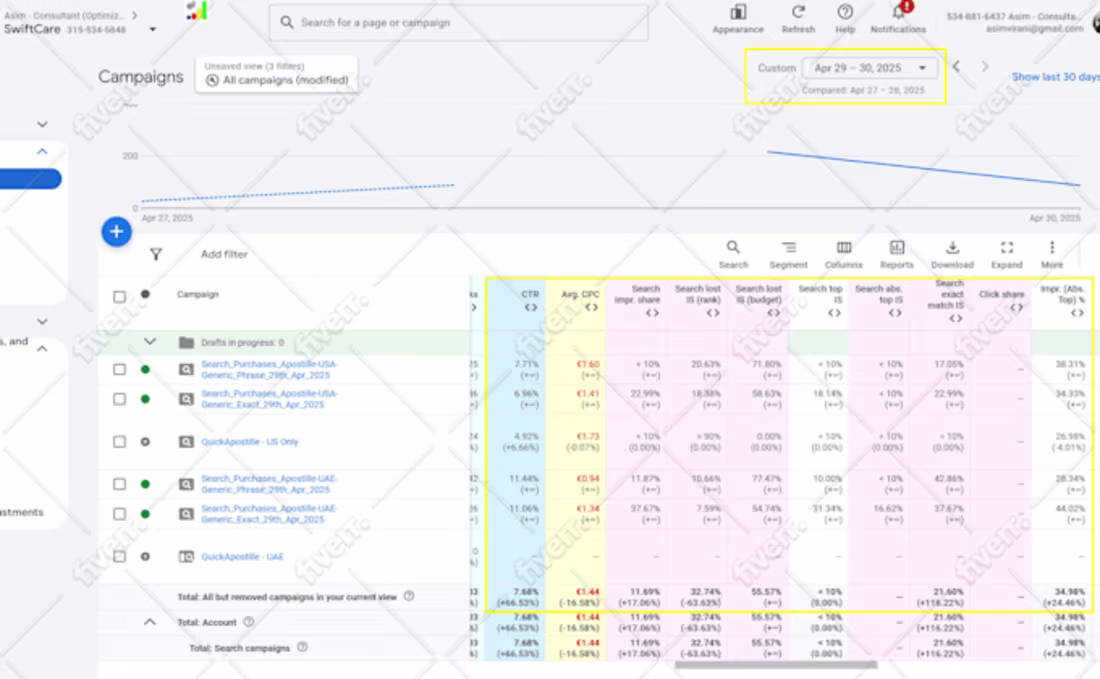Click the filter funnel icon next to Add filter
This screenshot has width=1100, height=679.
tap(156, 254)
